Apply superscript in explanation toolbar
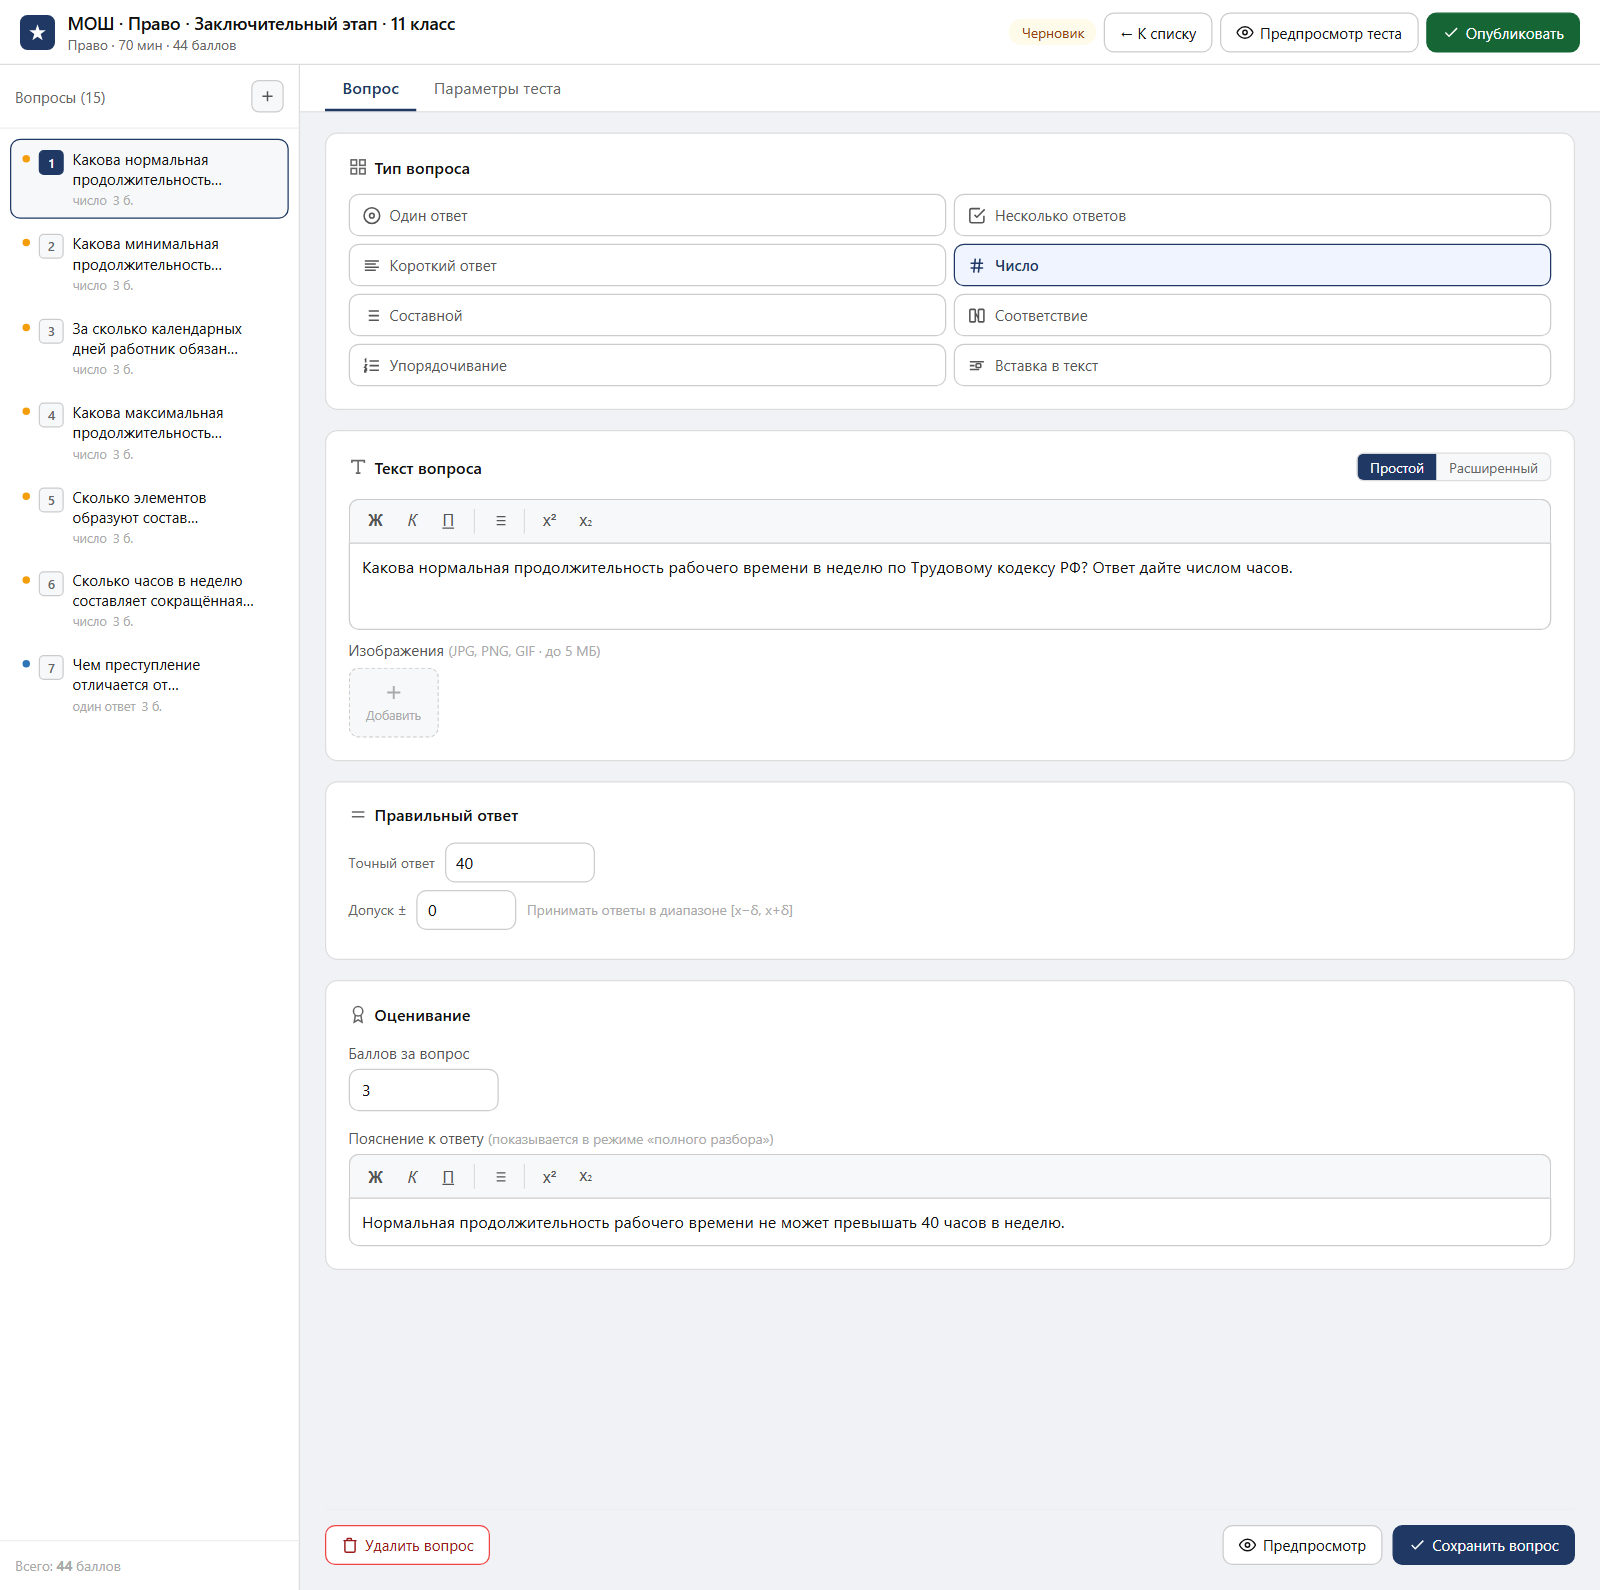 (549, 1177)
